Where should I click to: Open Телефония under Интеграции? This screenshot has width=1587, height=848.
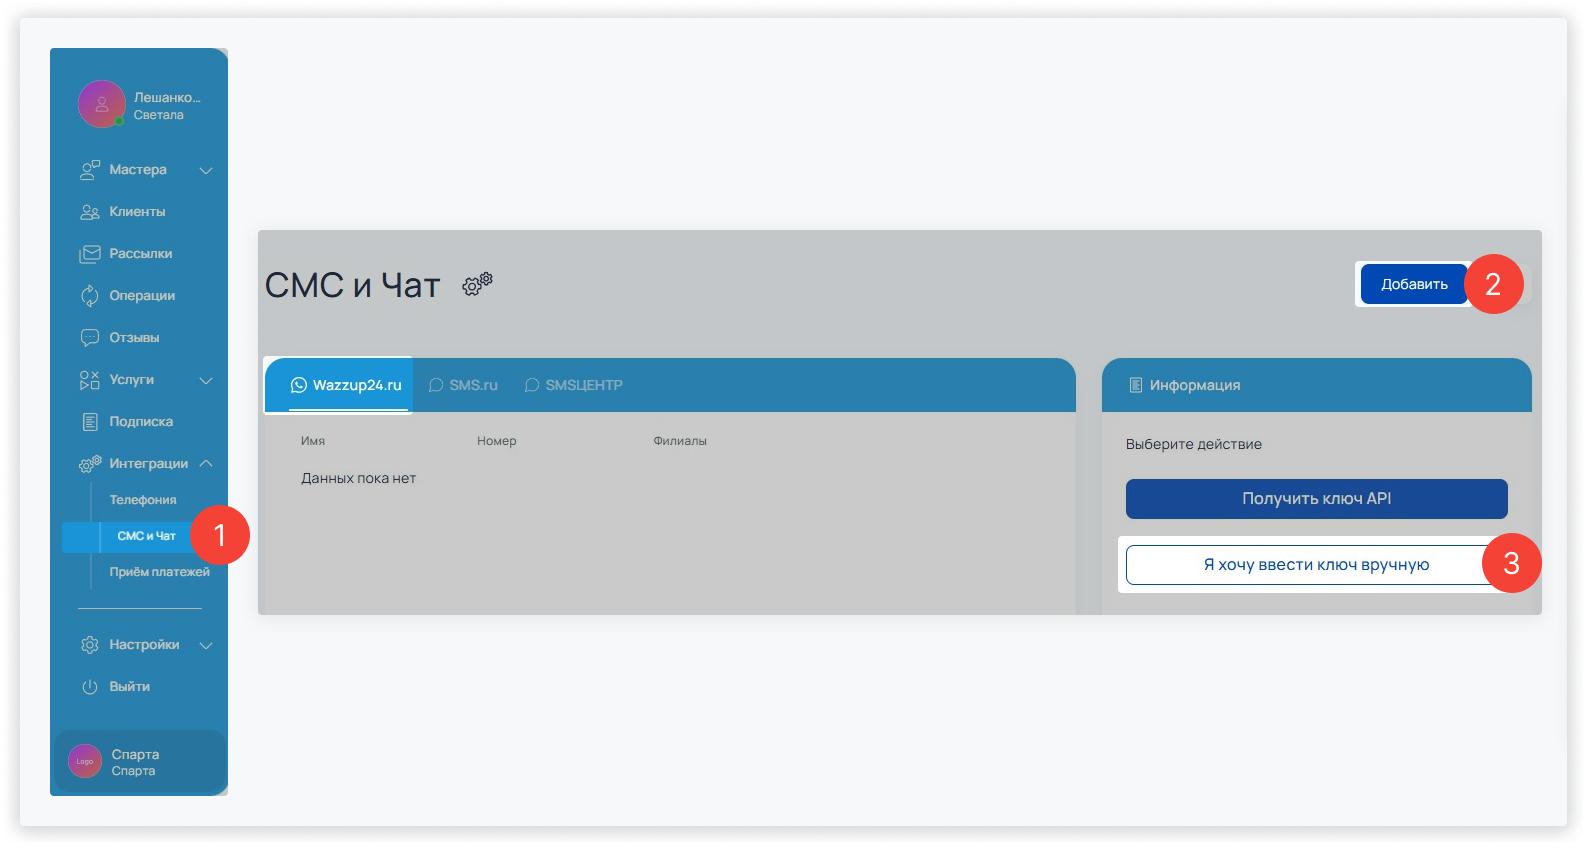coord(143,500)
